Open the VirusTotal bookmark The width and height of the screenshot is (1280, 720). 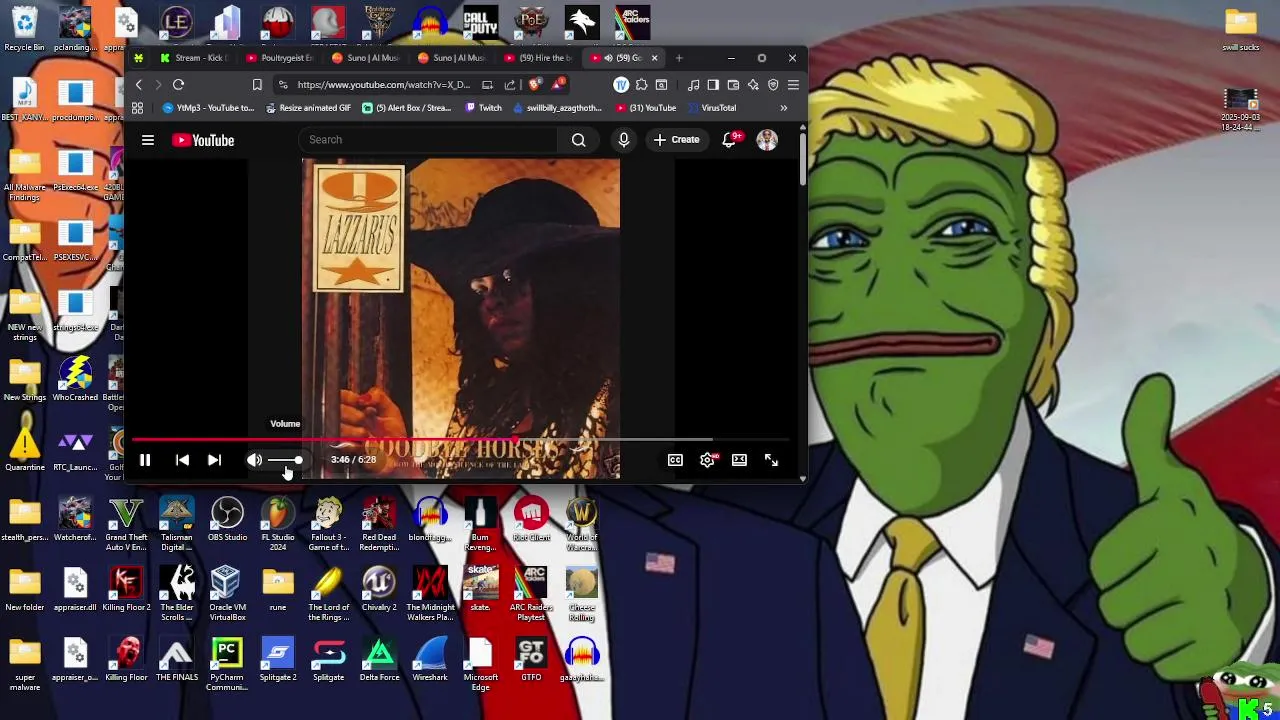click(x=711, y=108)
